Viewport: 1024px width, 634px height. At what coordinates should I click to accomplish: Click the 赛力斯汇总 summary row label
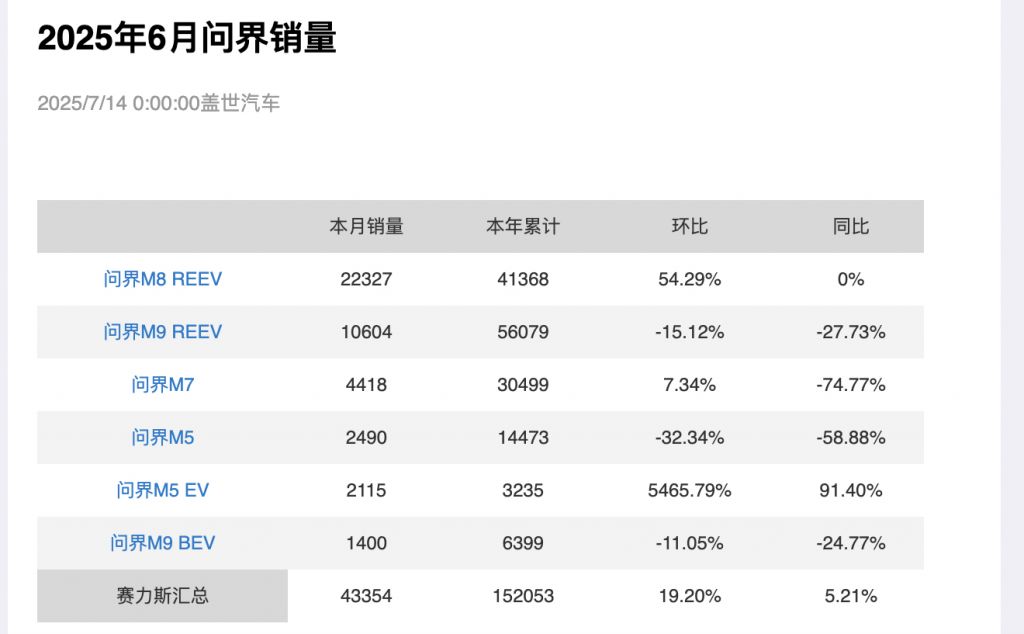click(162, 597)
